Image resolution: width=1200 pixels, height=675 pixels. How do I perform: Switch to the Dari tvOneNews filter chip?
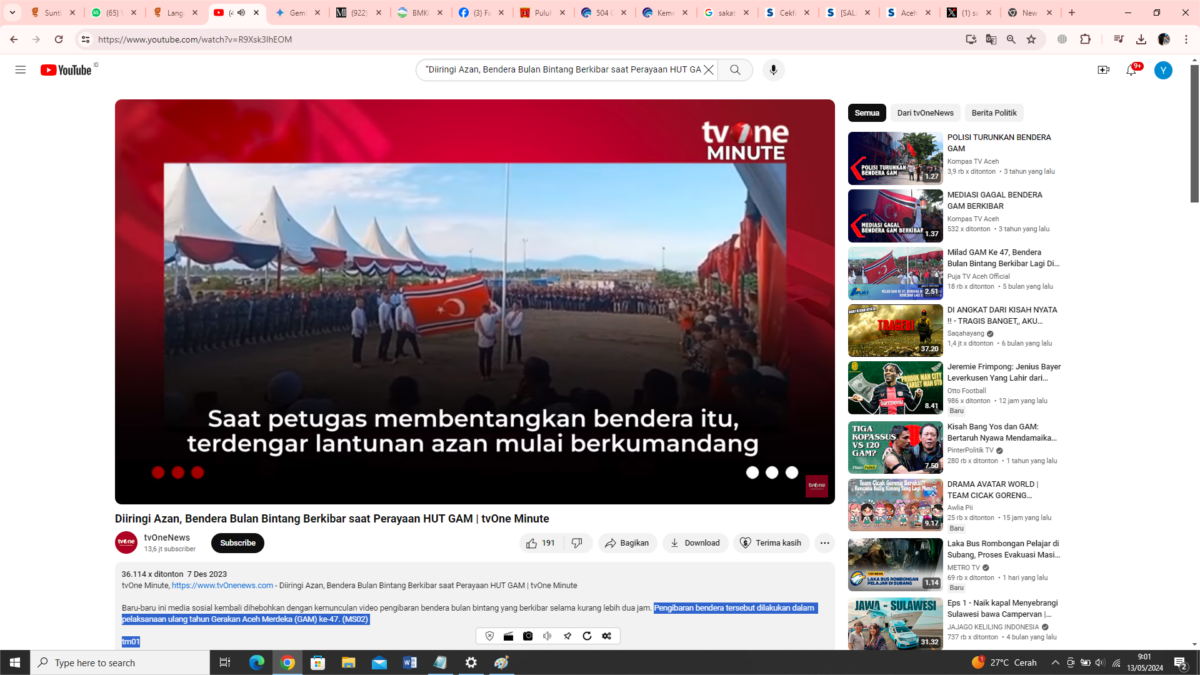[x=925, y=112]
